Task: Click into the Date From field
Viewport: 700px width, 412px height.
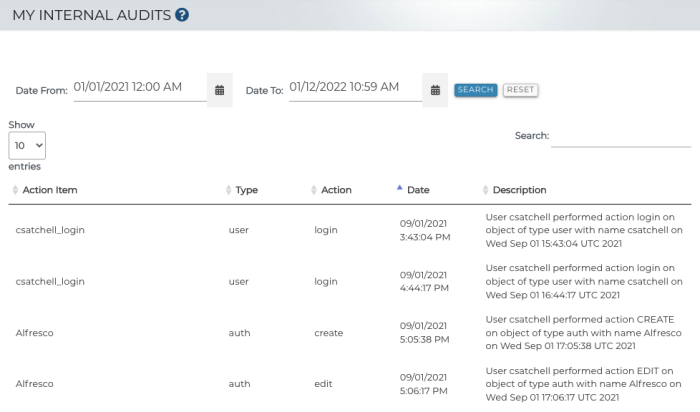Action: (x=138, y=88)
